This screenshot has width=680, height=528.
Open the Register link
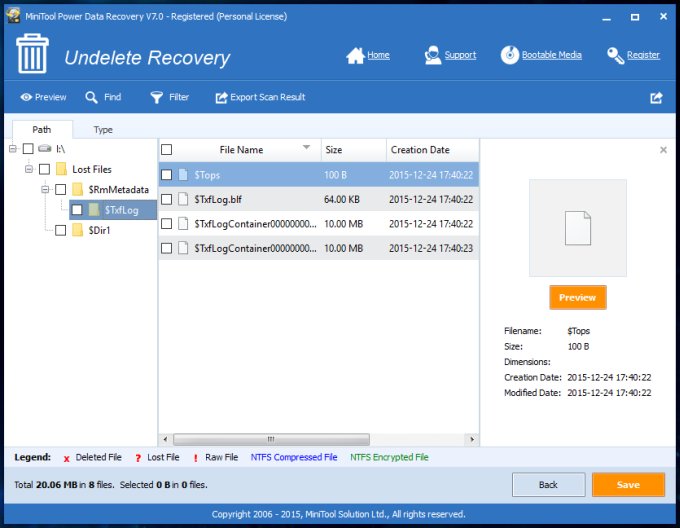coord(643,55)
